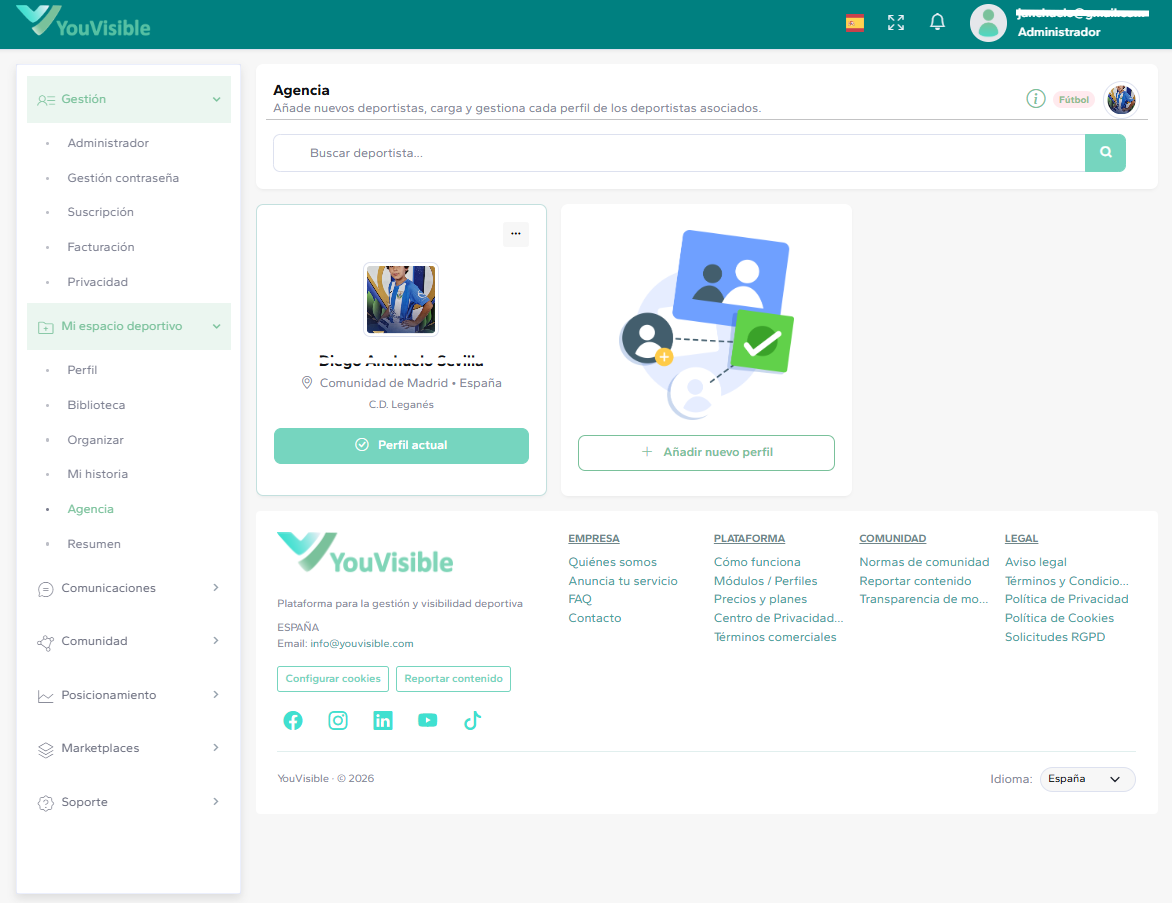
Task: Visit the YouVisible Facebook page icon
Action: click(293, 720)
